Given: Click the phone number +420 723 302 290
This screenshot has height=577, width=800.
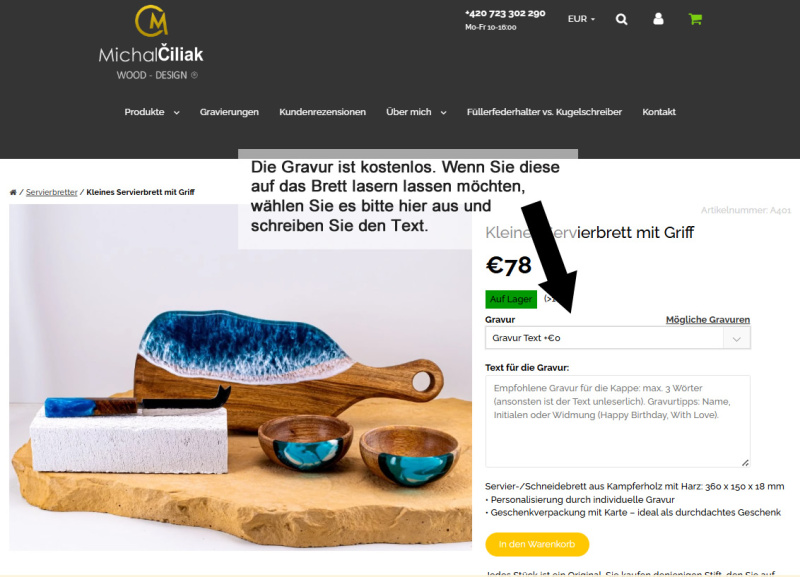Looking at the screenshot, I should point(505,13).
